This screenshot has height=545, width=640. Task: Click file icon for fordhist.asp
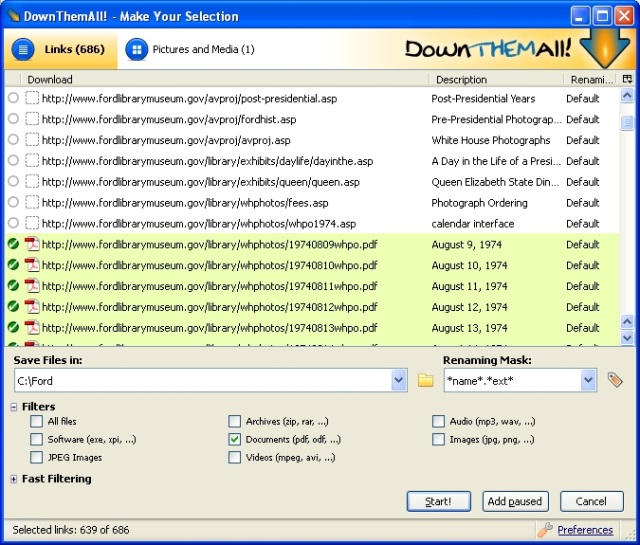pos(32,119)
